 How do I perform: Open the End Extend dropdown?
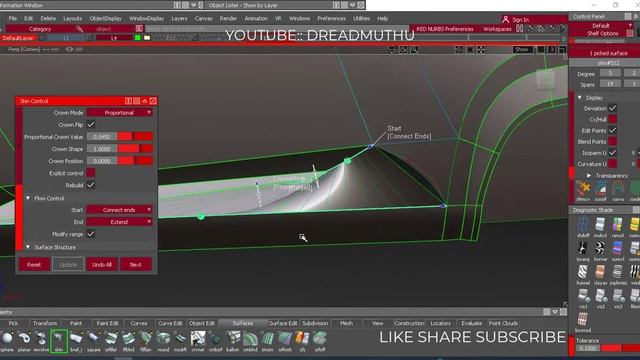[x=120, y=222]
